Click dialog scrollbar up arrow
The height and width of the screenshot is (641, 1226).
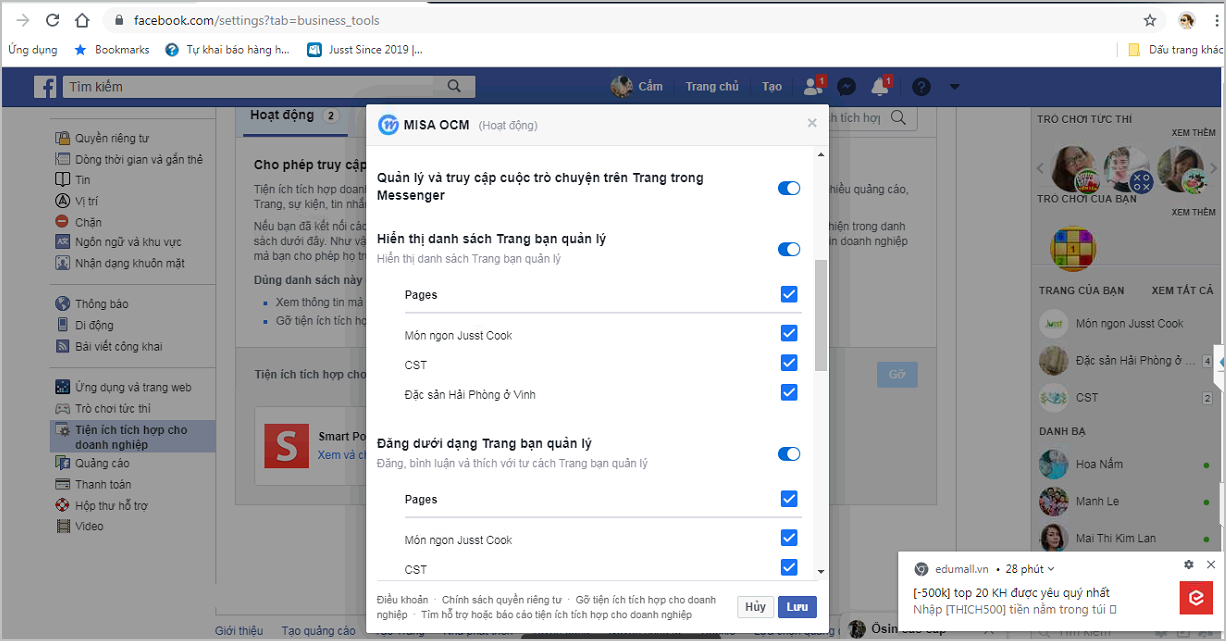[821, 155]
